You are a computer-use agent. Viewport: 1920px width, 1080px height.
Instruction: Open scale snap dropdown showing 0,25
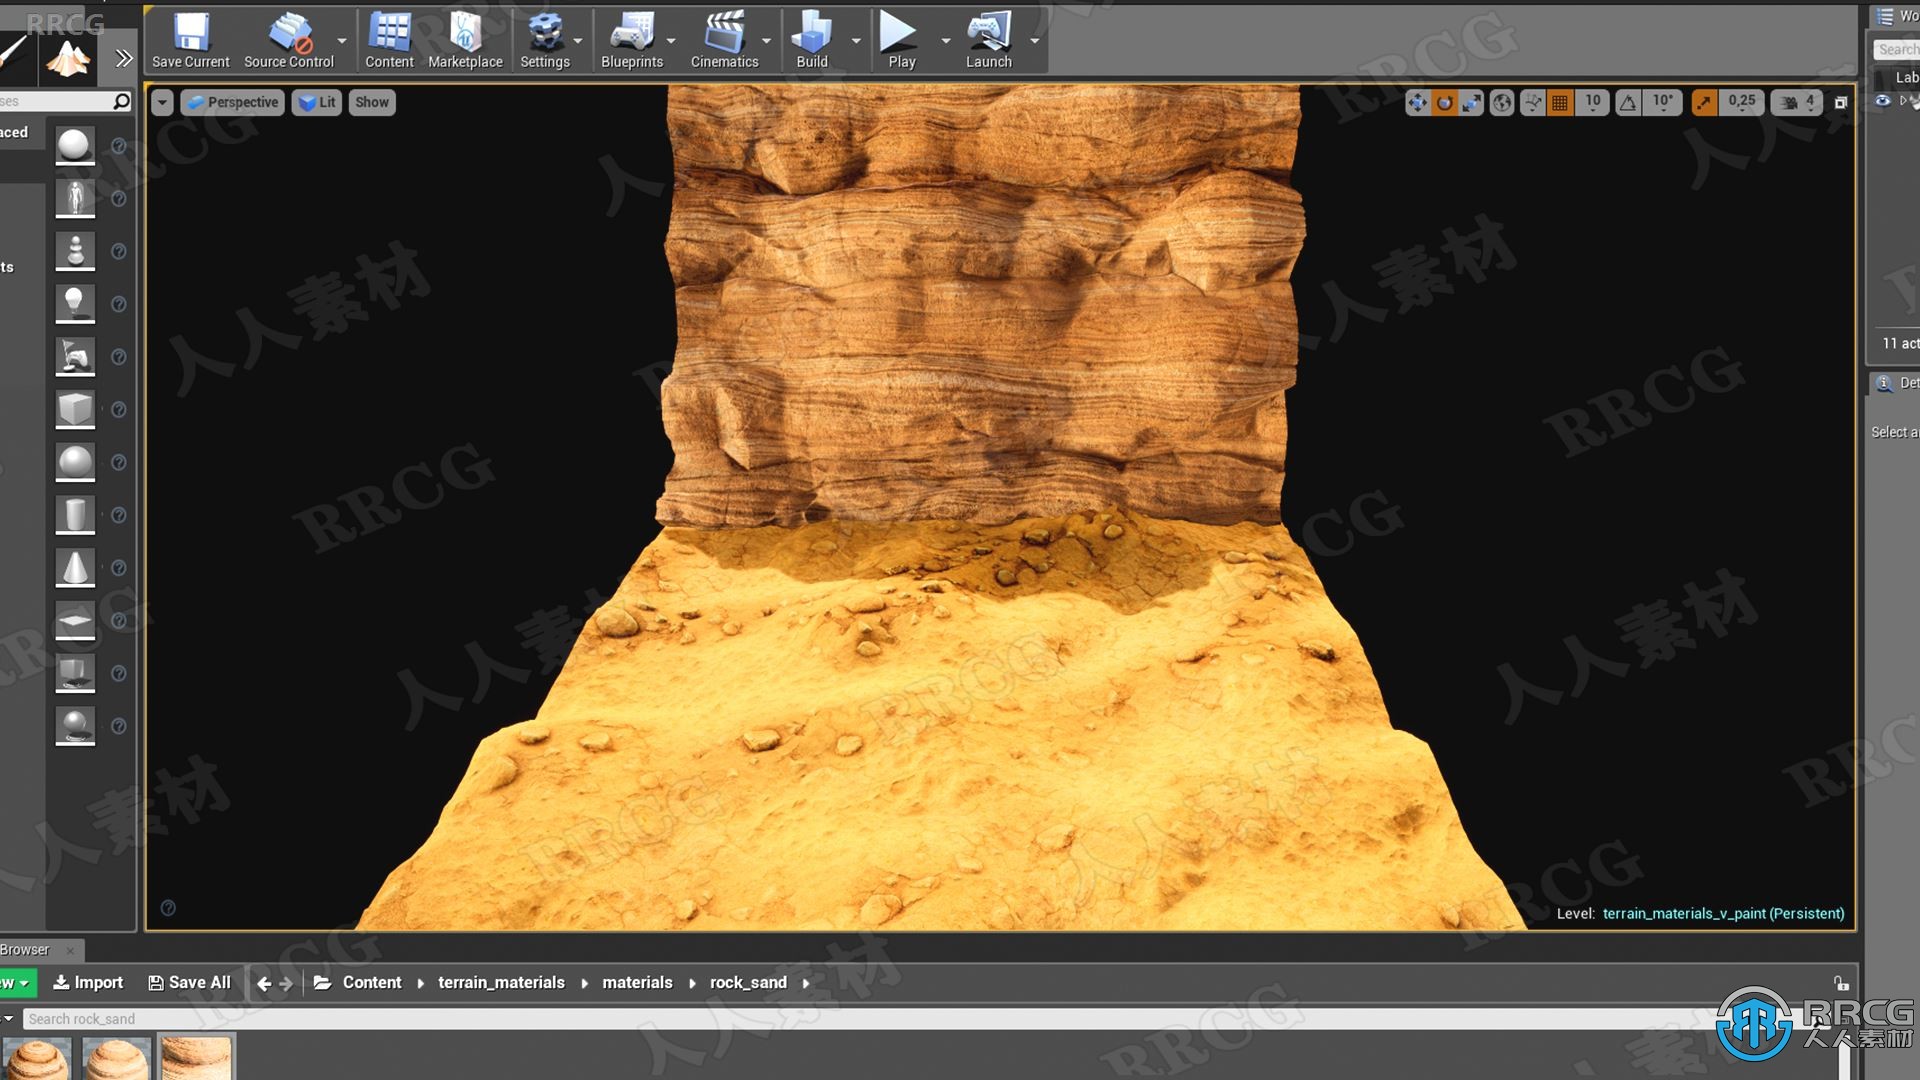pos(1741,102)
